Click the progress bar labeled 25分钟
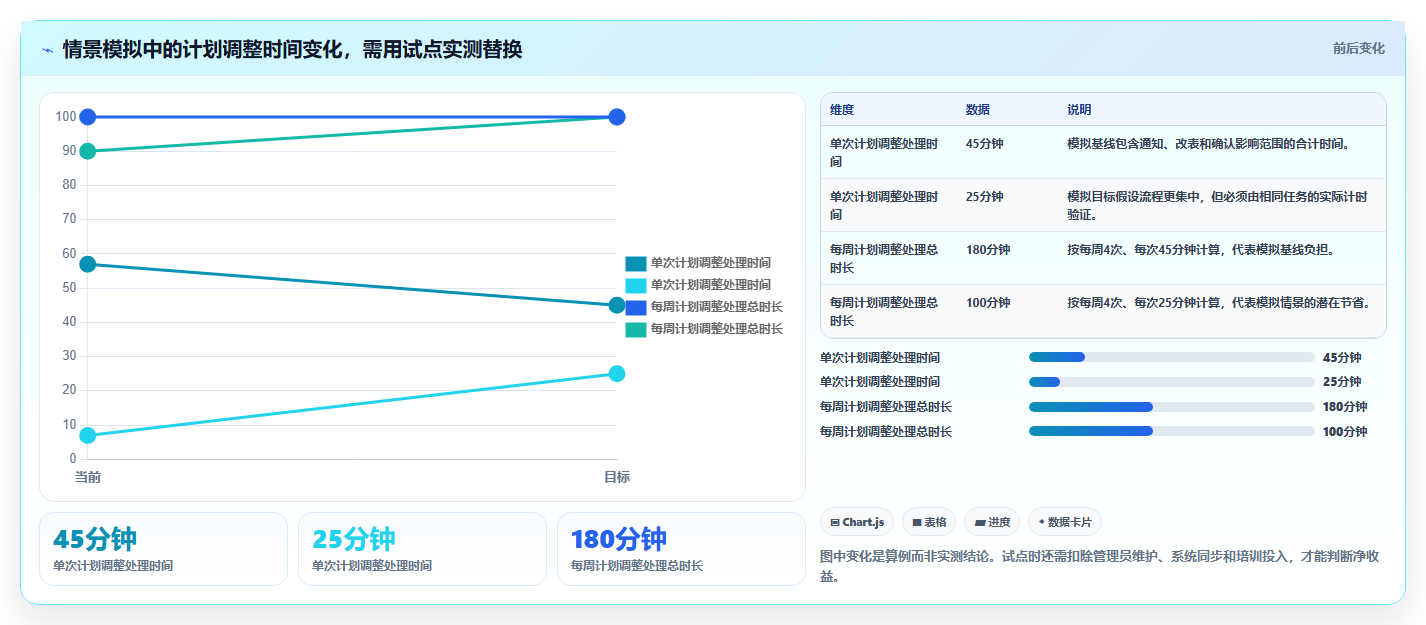Image resolution: width=1426 pixels, height=625 pixels. 1171,381
